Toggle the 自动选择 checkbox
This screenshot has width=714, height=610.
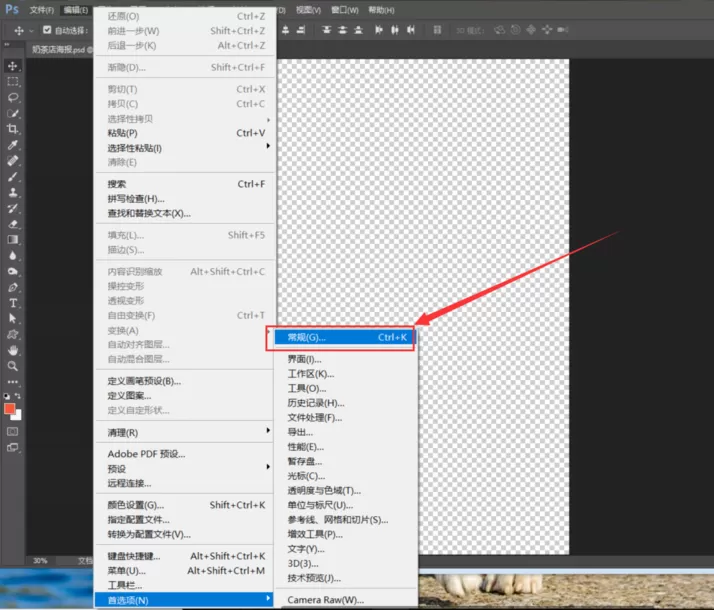(x=47, y=30)
